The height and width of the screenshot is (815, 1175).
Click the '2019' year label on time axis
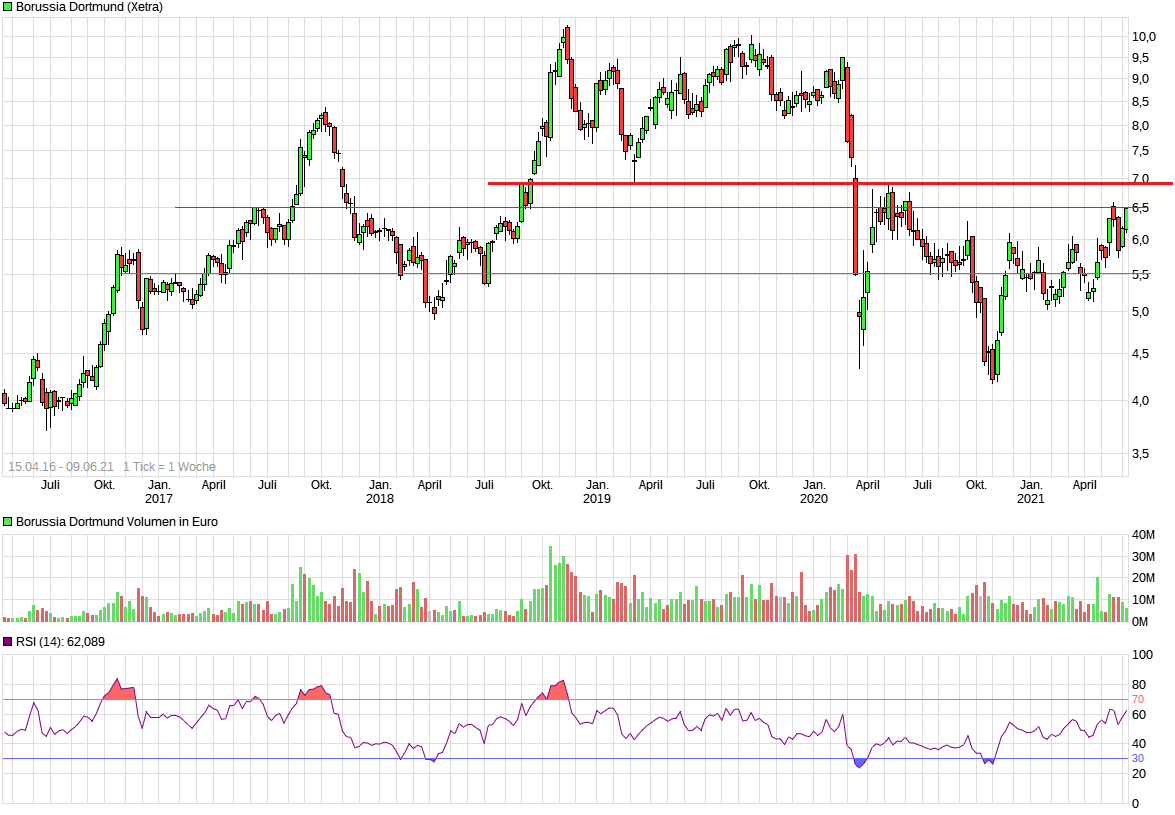[597, 499]
